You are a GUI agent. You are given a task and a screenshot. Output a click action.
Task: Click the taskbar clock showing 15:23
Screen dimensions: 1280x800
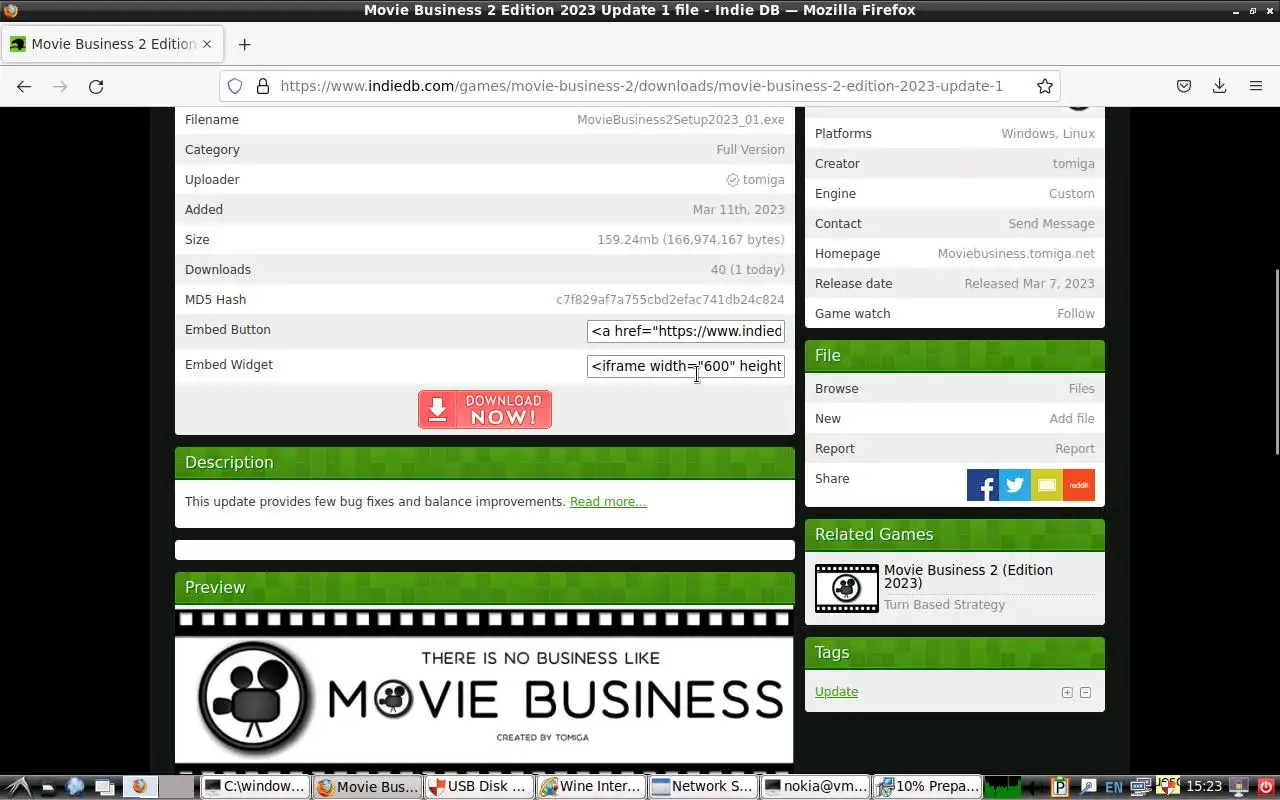click(1204, 787)
